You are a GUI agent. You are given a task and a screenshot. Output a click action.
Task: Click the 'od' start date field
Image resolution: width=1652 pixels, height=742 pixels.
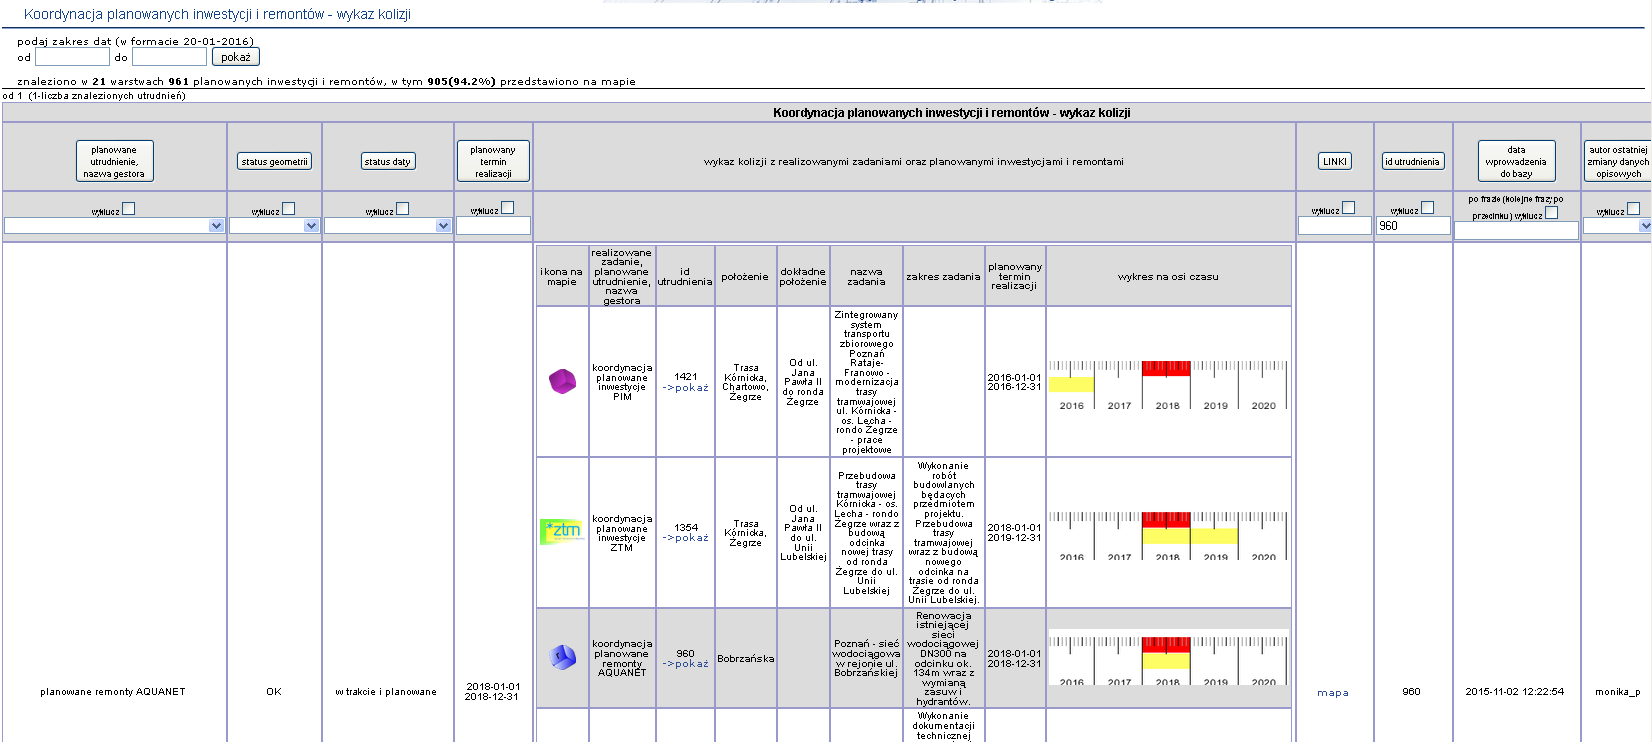coord(72,57)
